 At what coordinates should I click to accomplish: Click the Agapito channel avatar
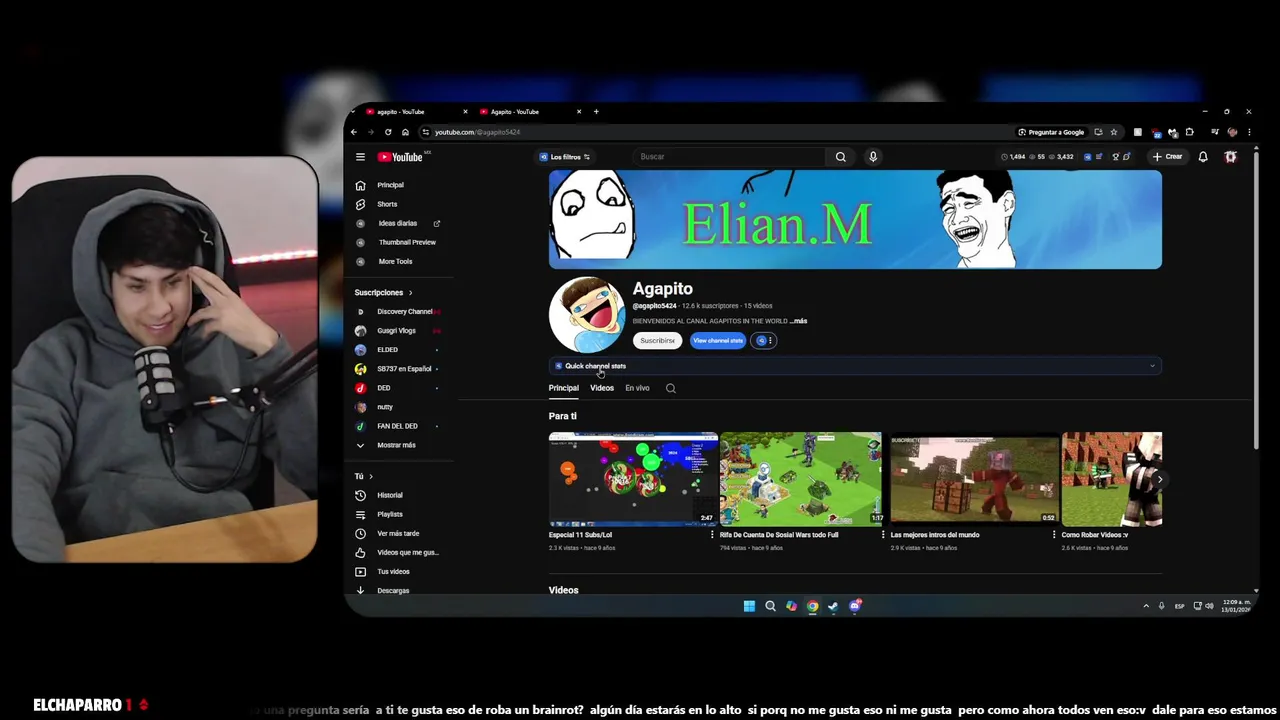pyautogui.click(x=587, y=314)
